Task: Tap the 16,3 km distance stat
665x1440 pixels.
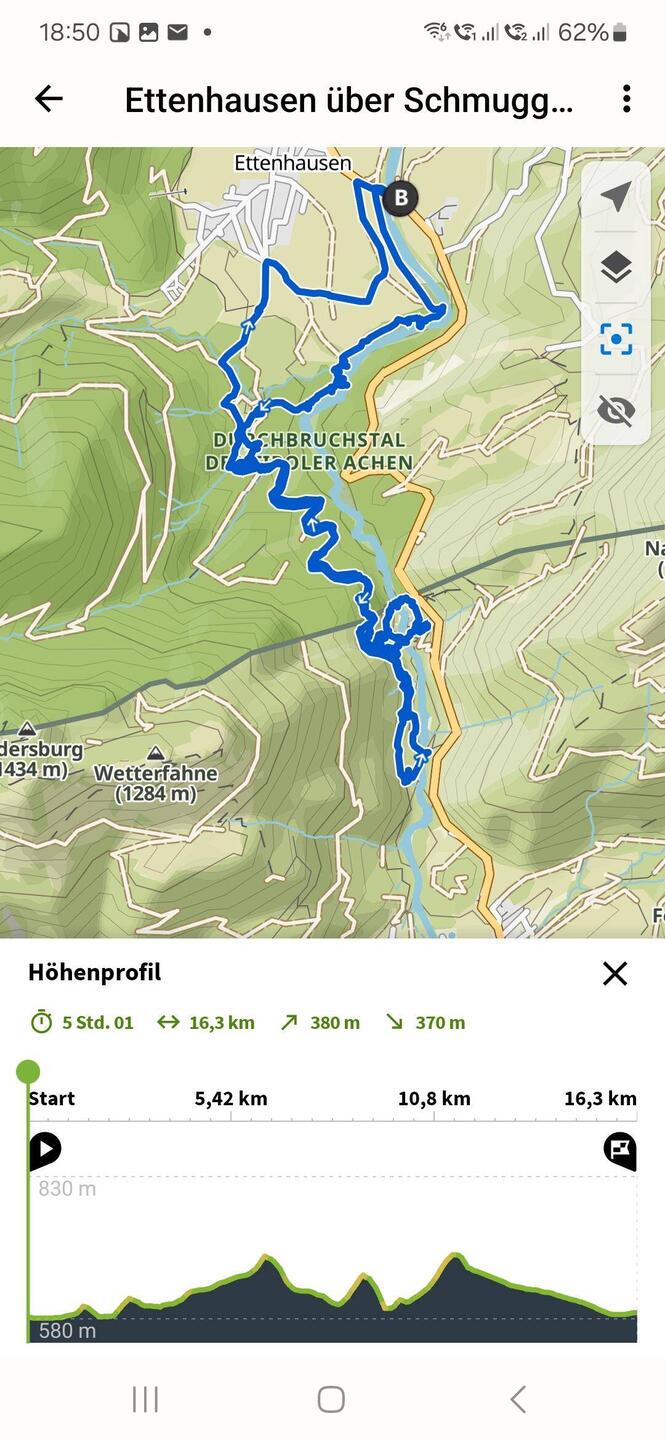Action: click(x=206, y=1022)
